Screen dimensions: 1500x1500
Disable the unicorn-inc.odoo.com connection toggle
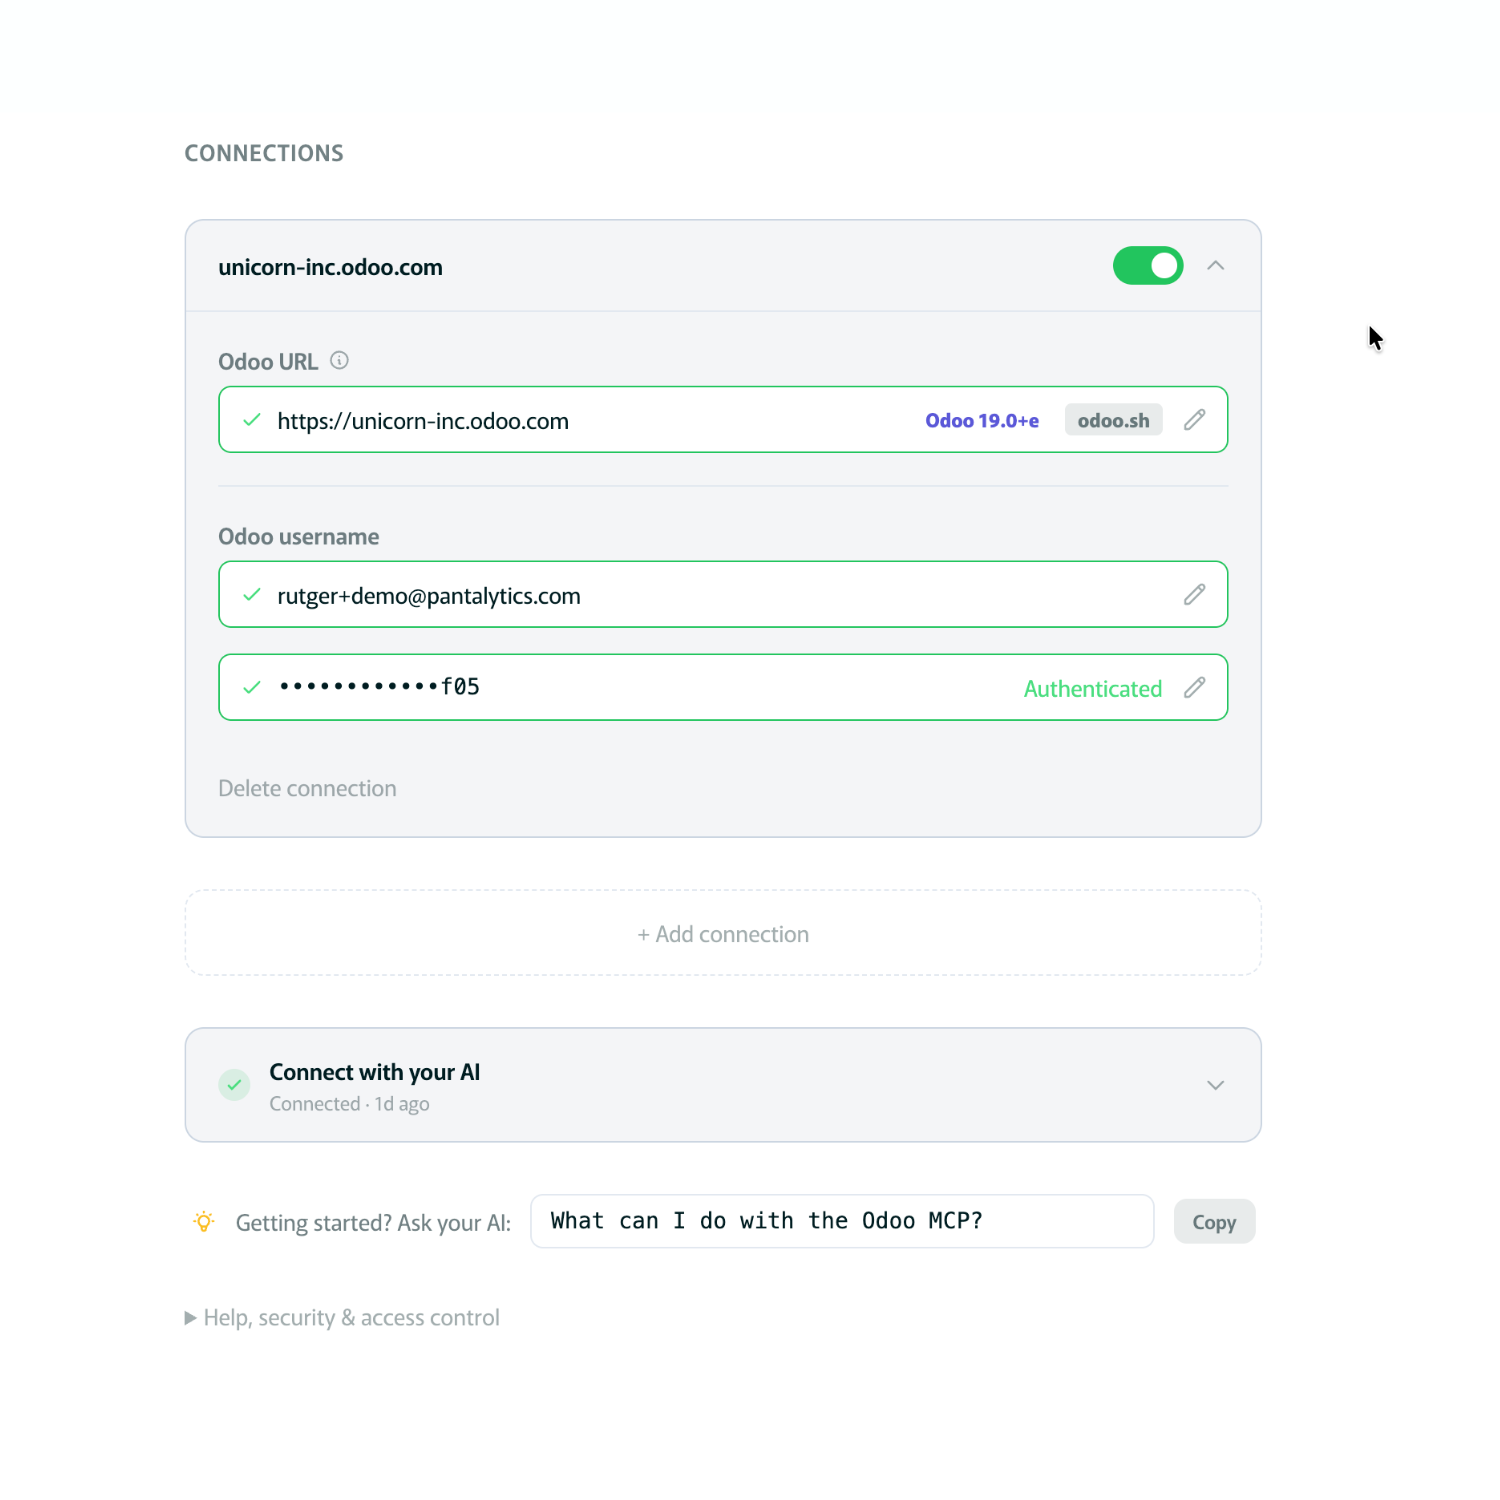click(x=1148, y=266)
